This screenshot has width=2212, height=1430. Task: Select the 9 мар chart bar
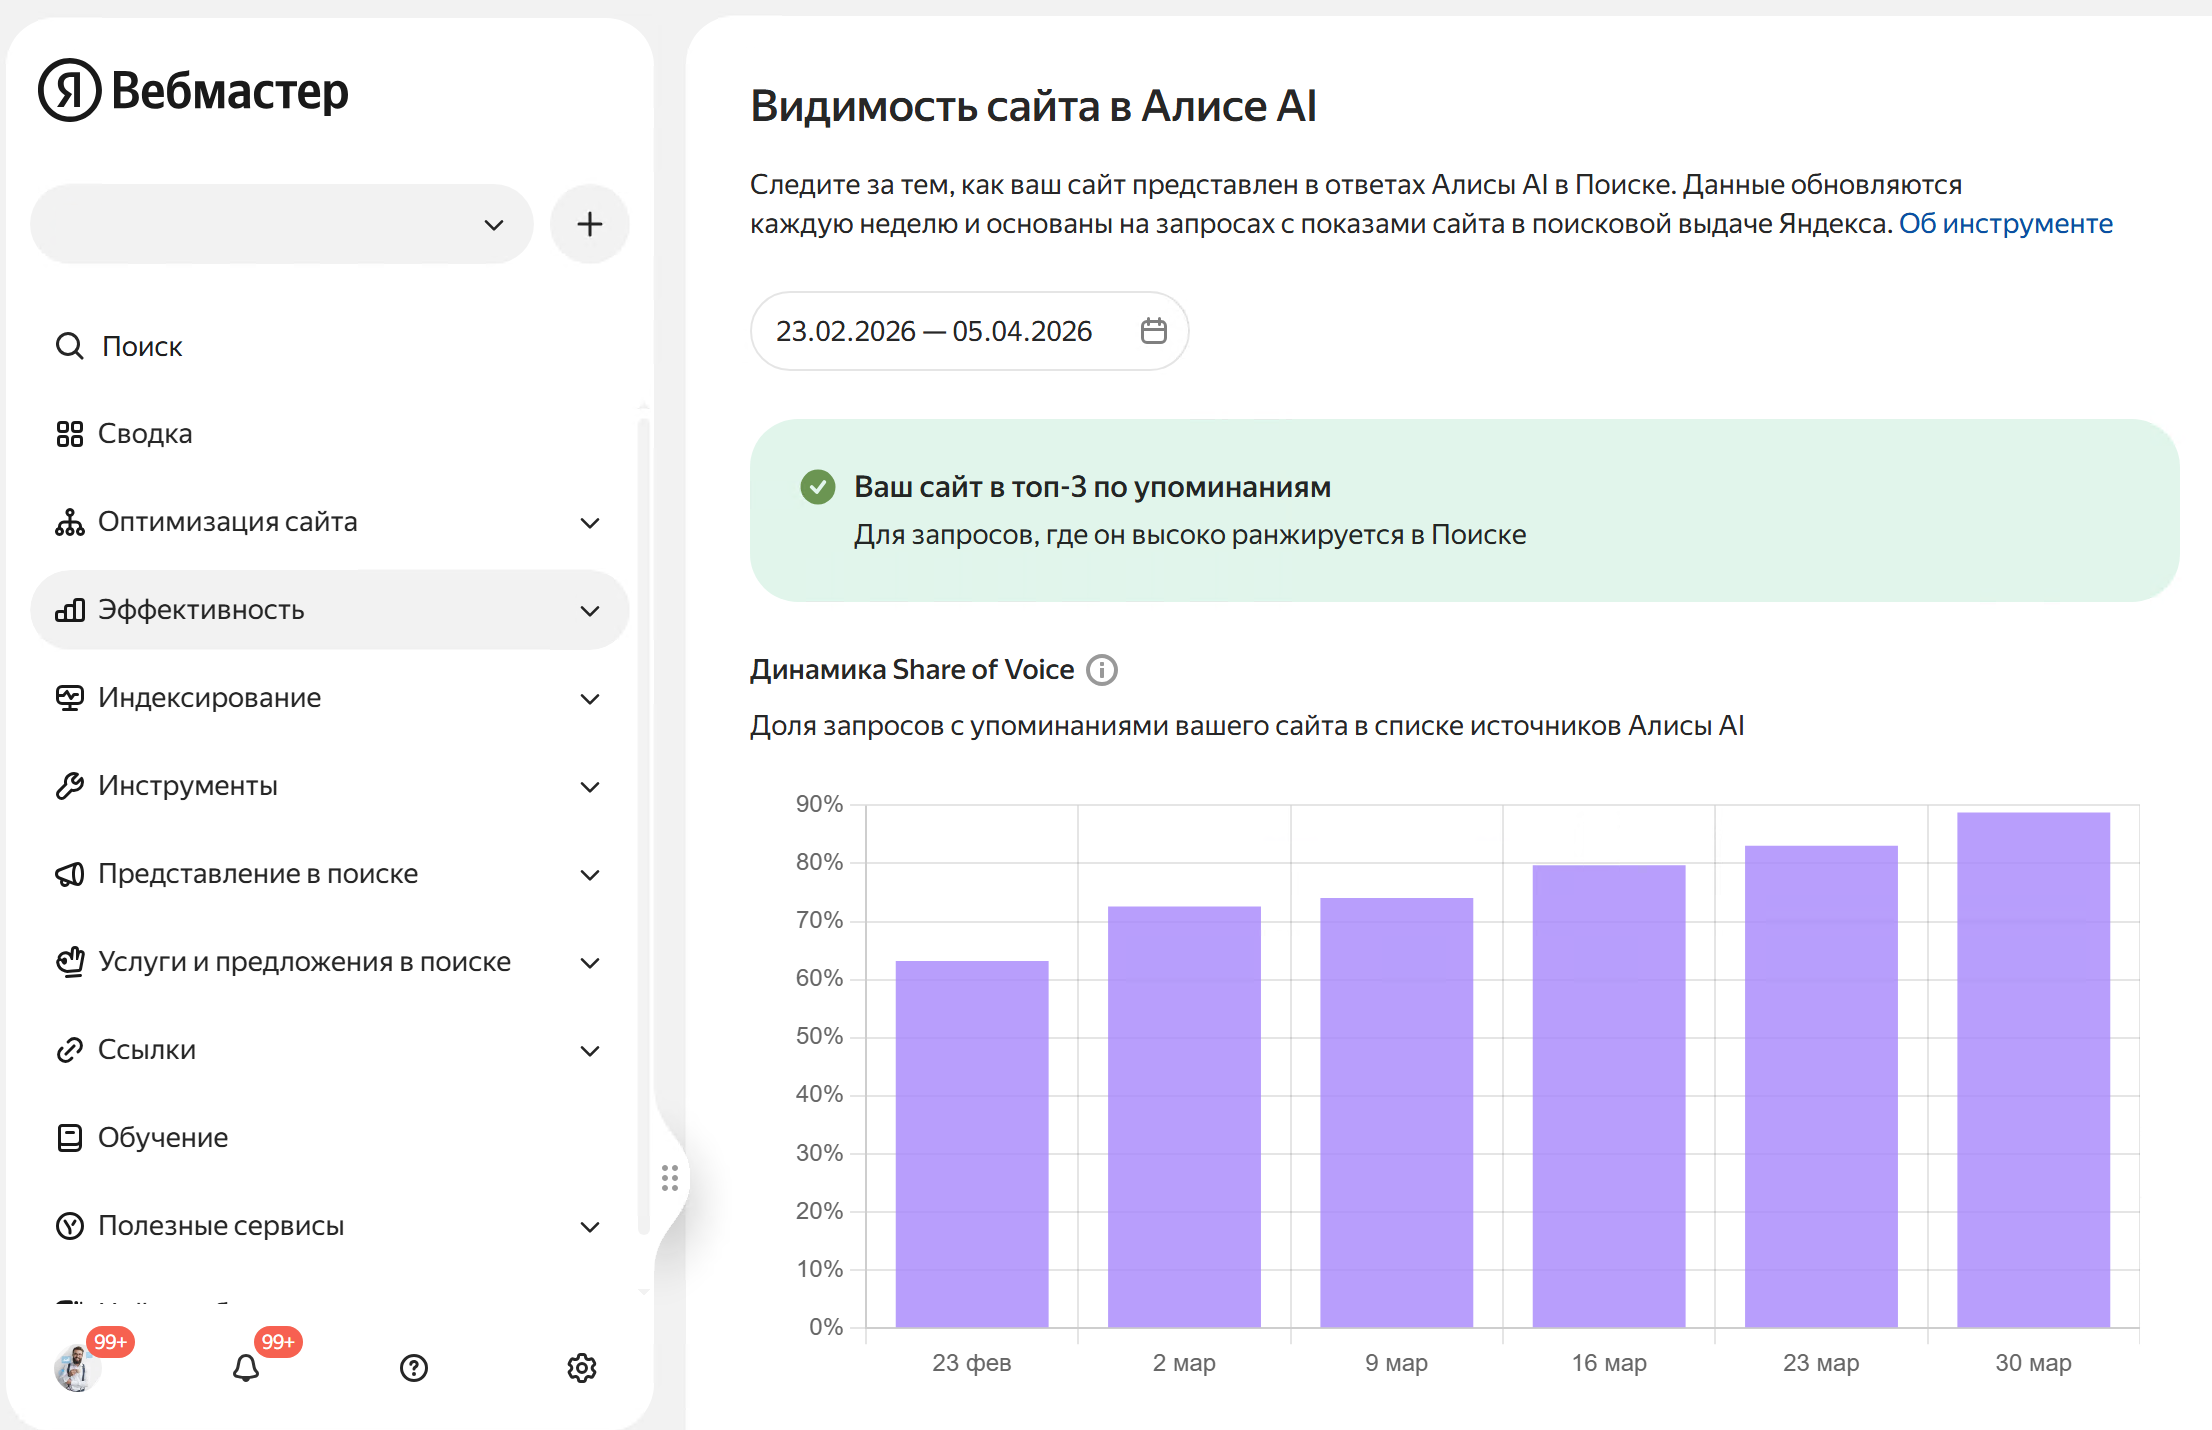click(1397, 1112)
